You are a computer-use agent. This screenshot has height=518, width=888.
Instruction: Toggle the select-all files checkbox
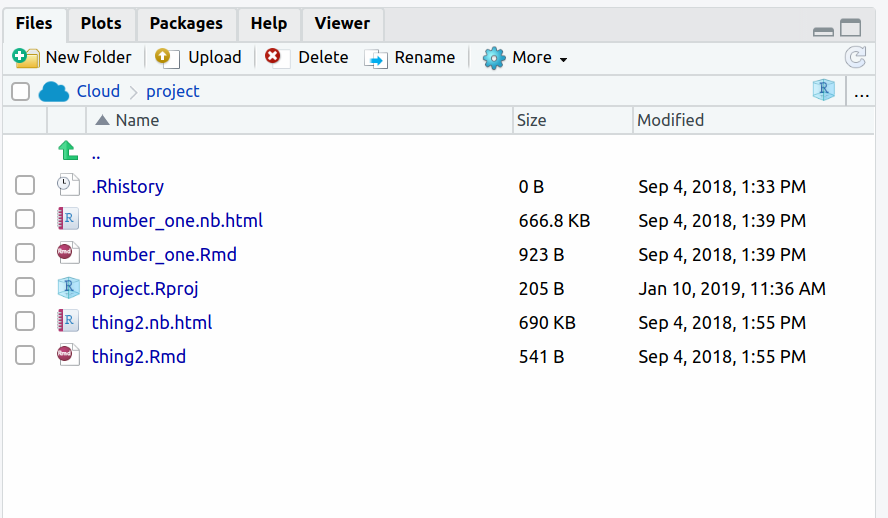20,92
